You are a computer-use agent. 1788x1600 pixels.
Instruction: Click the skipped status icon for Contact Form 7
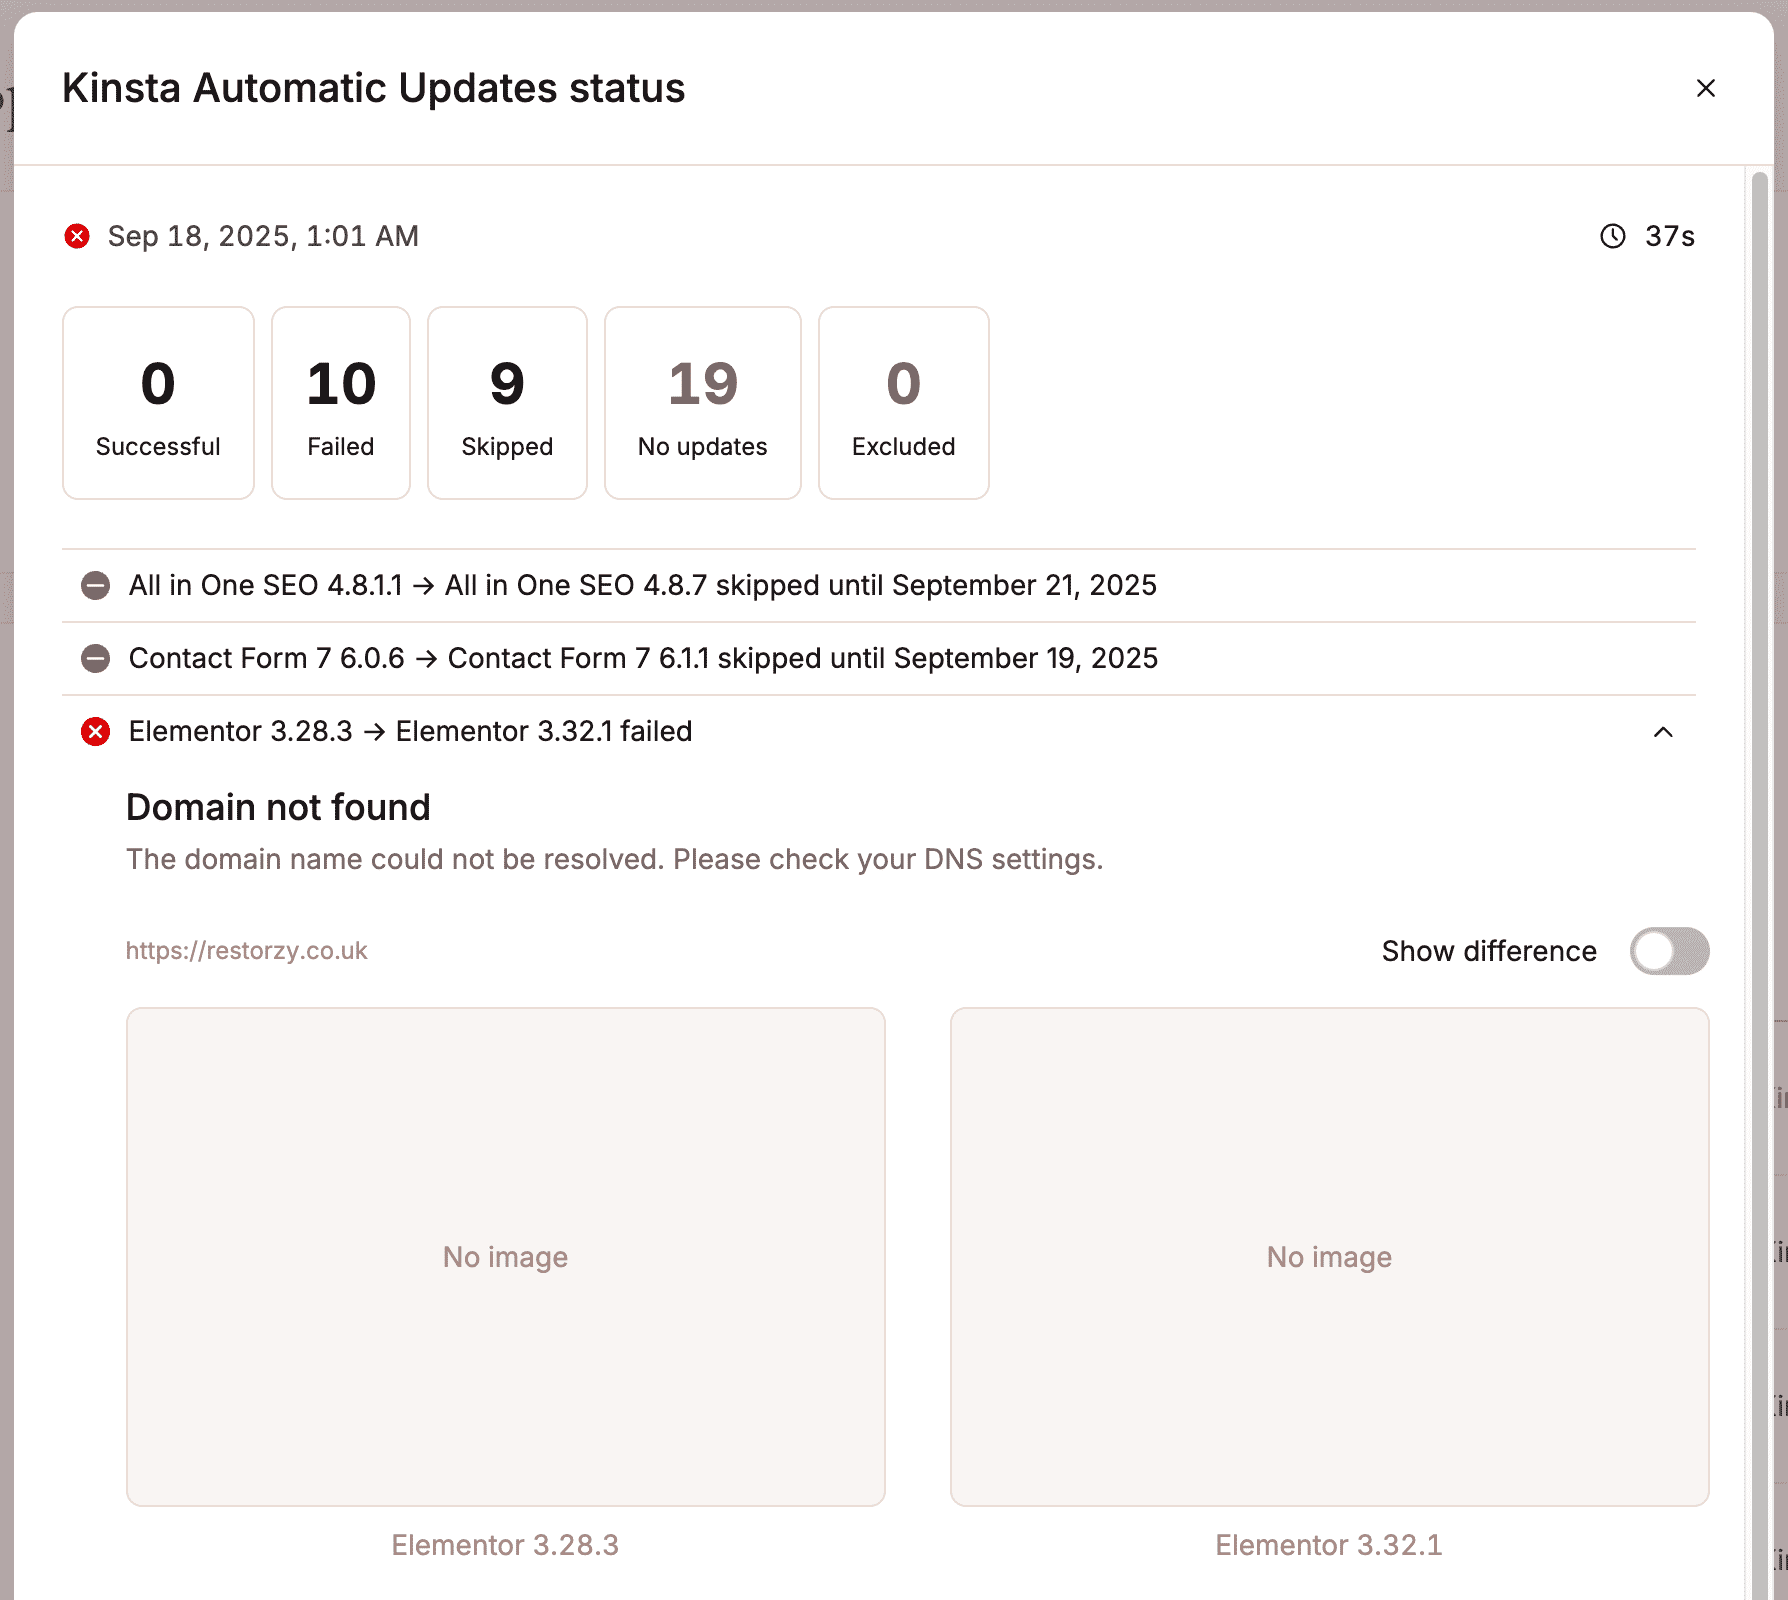pyautogui.click(x=95, y=658)
